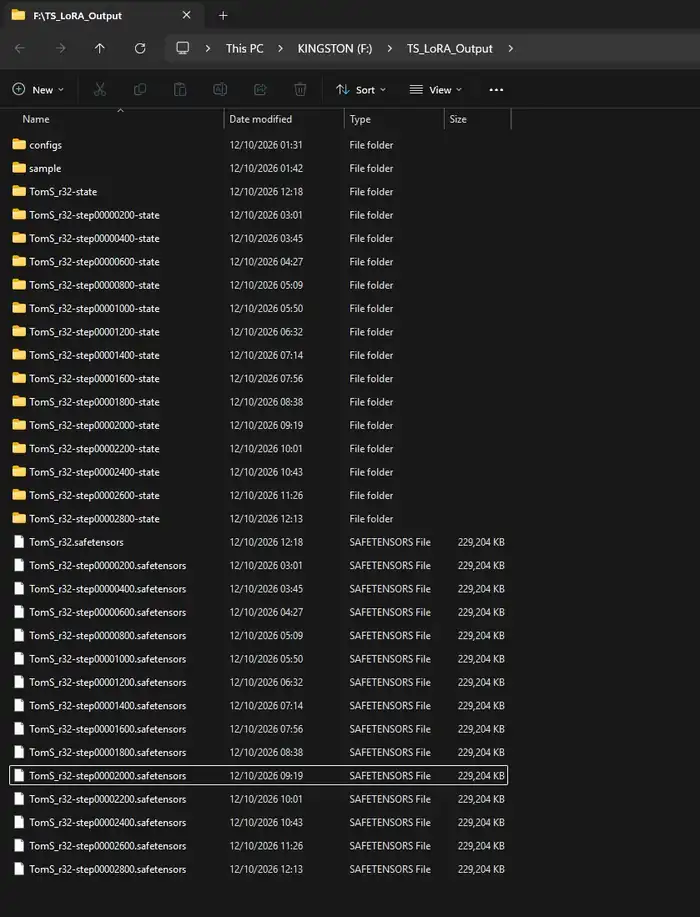Open the Sort dropdown menu
The height and width of the screenshot is (917, 700).
pyautogui.click(x=361, y=89)
